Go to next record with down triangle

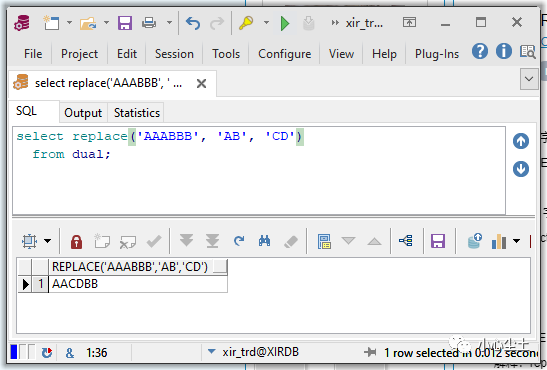click(x=348, y=241)
